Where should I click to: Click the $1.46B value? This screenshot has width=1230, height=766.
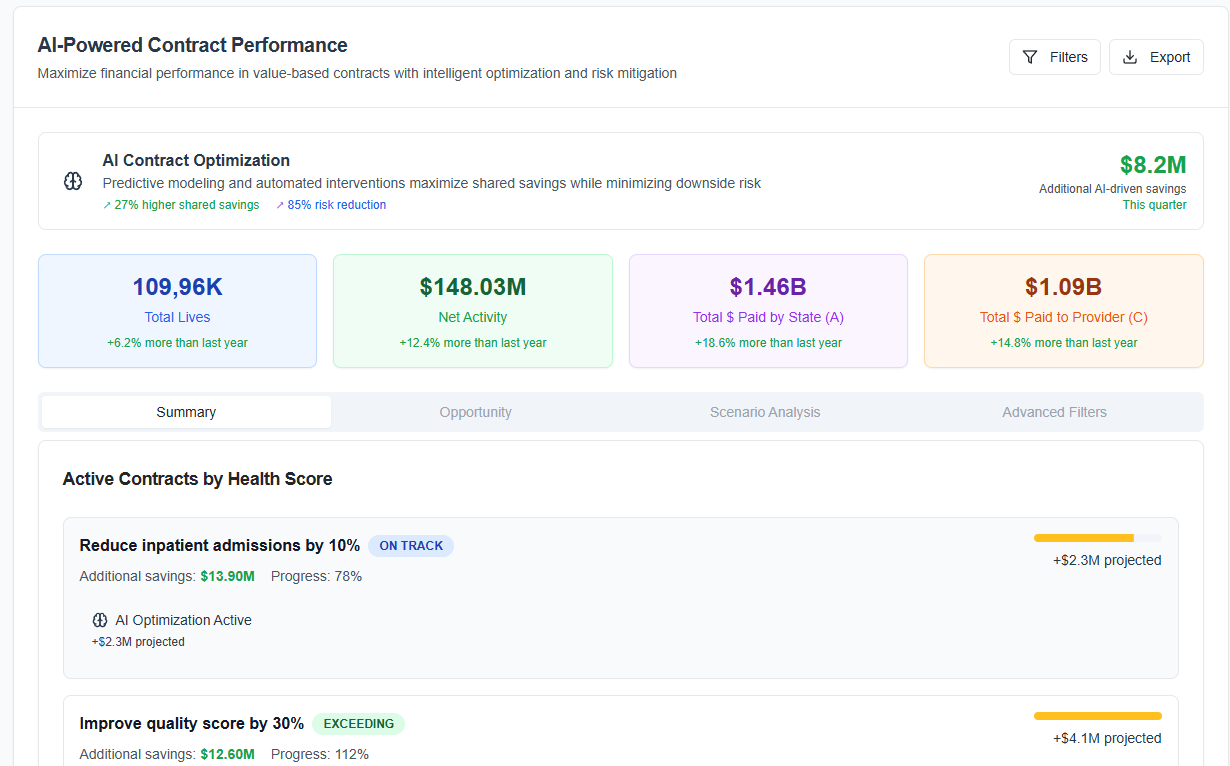[768, 287]
